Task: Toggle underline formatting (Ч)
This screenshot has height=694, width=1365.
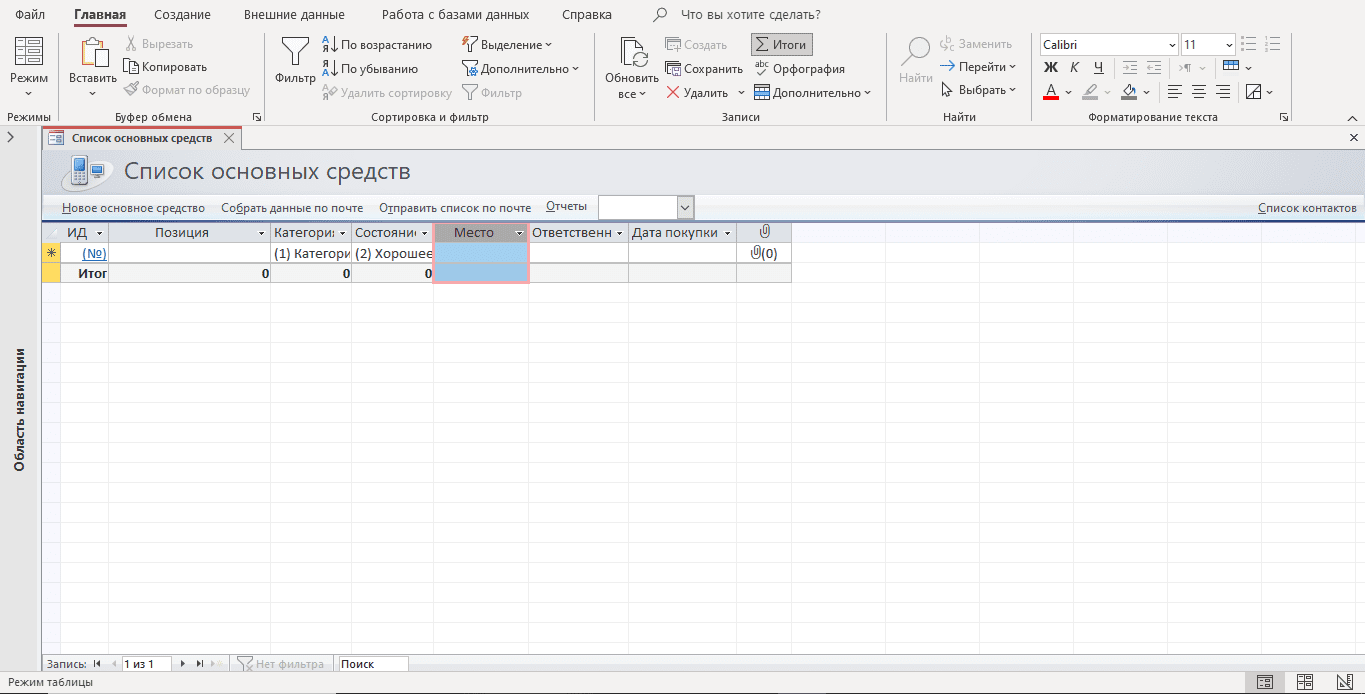Action: click(1098, 68)
